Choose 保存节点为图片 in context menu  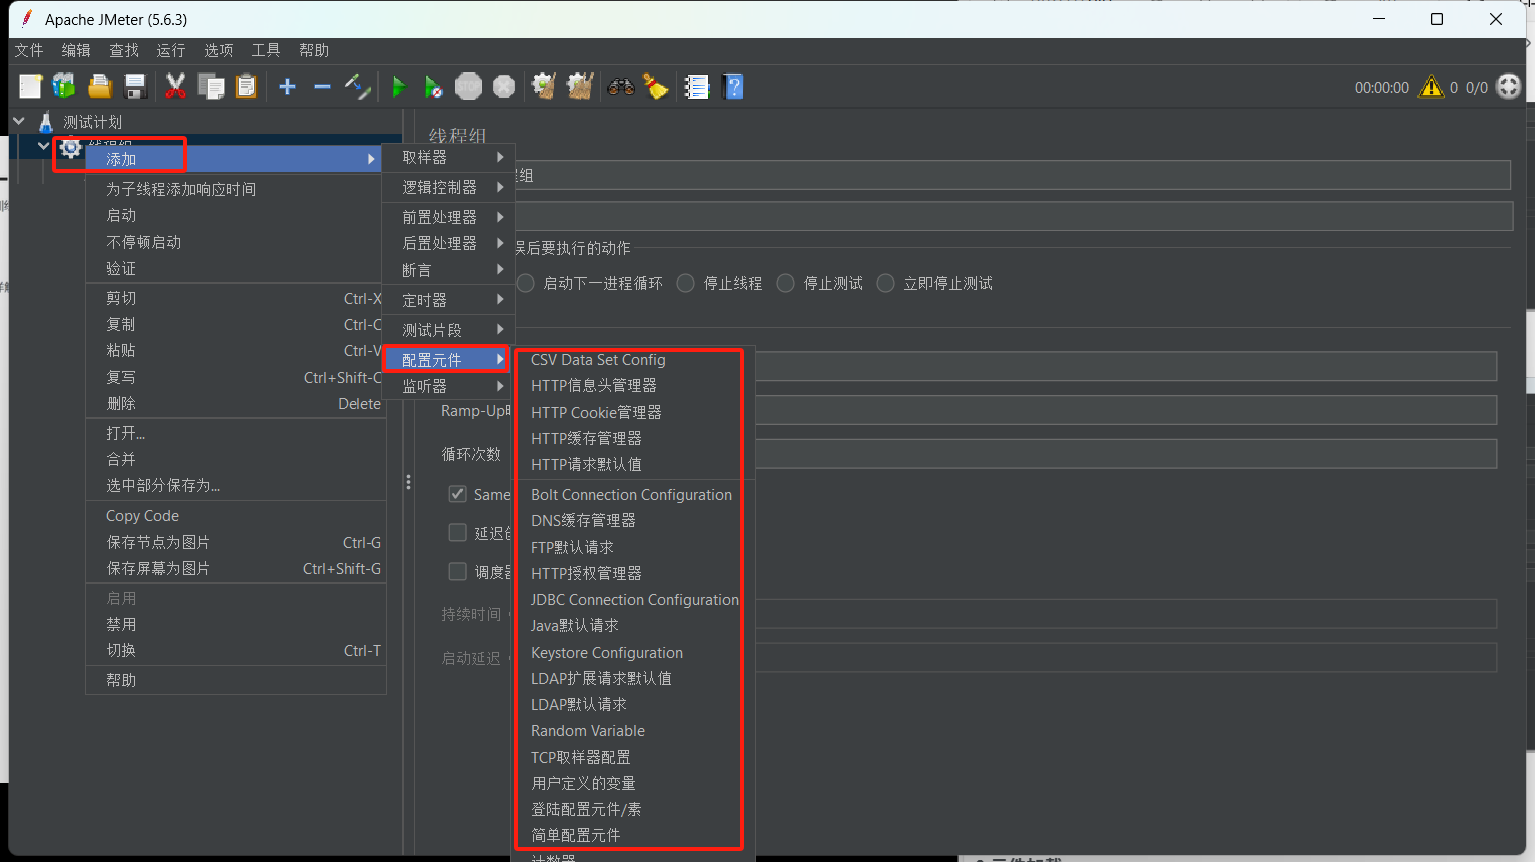(x=236, y=542)
